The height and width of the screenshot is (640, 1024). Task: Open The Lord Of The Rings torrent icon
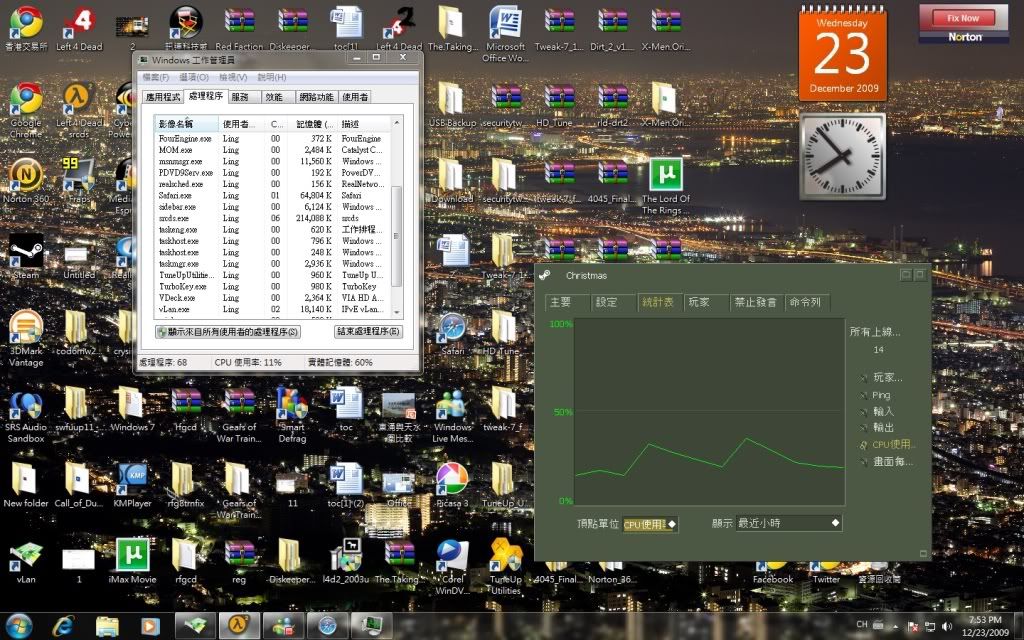[x=665, y=176]
